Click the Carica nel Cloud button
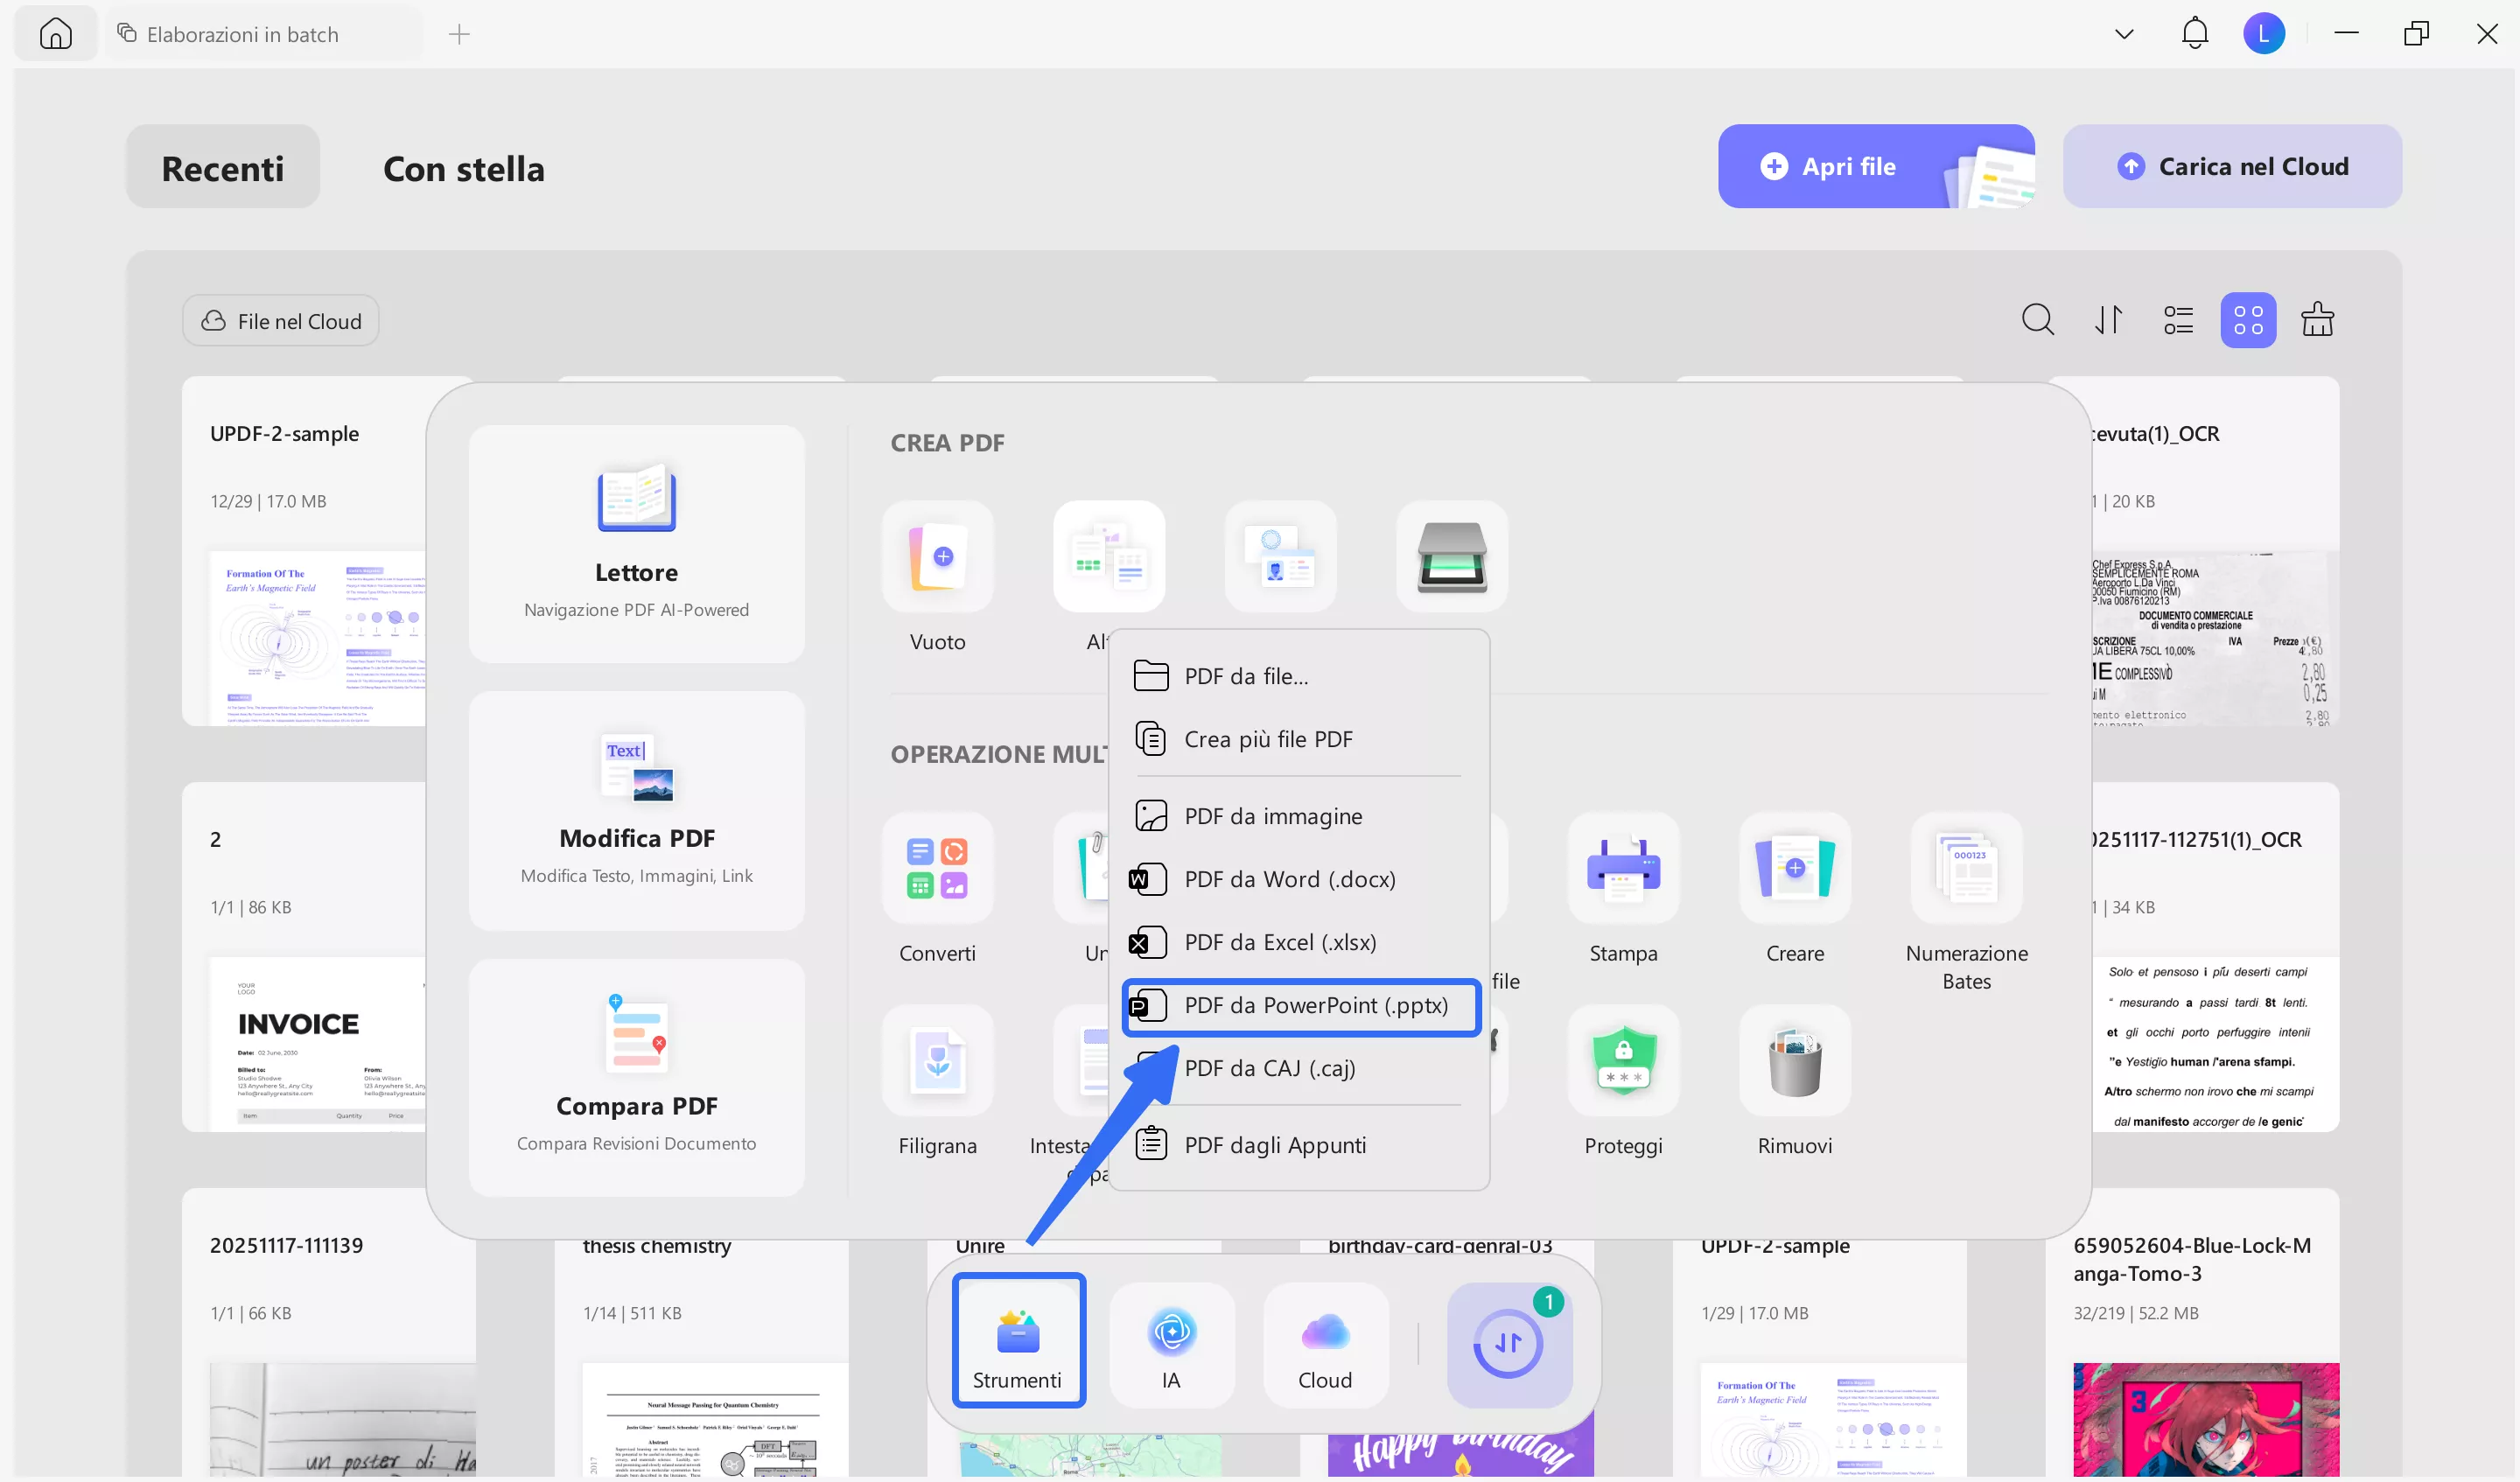The image size is (2520, 1482). tap(2232, 166)
